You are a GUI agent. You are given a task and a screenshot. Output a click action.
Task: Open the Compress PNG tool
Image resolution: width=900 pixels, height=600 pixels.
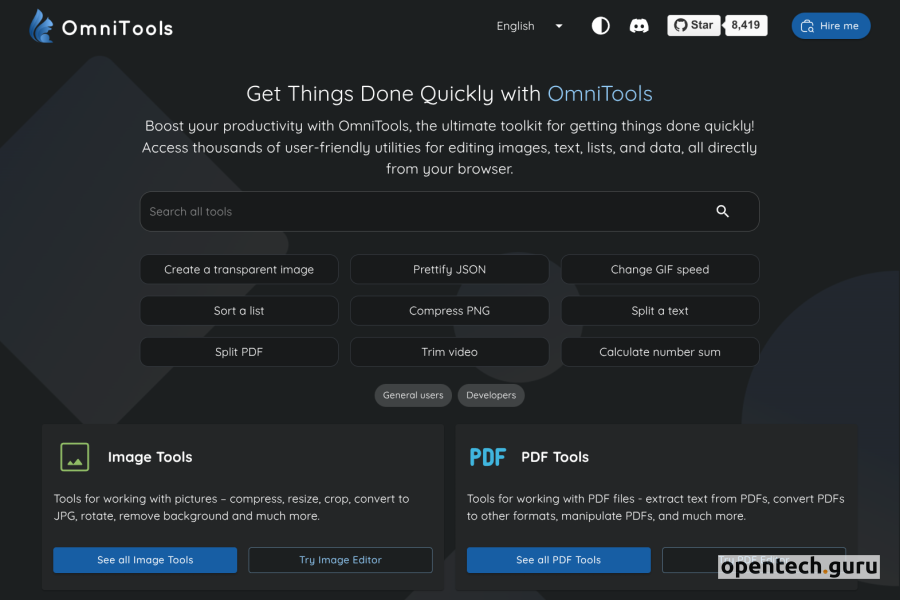(x=449, y=311)
